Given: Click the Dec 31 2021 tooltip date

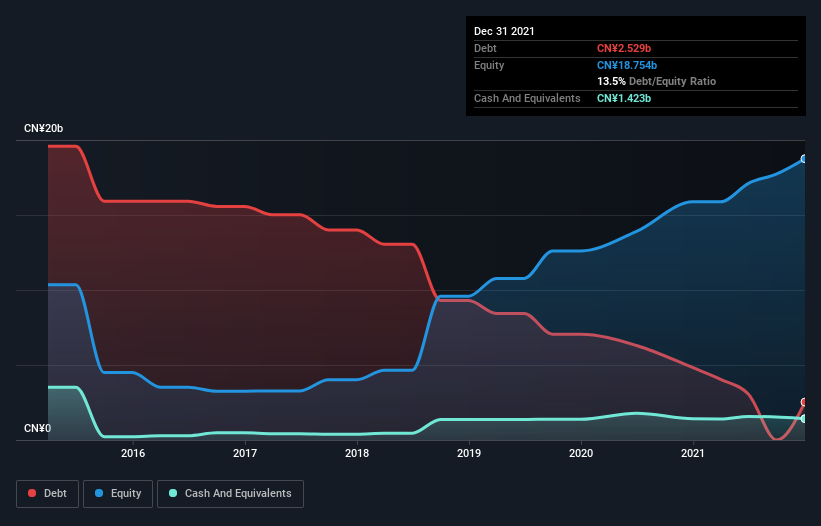Looking at the screenshot, I should click(x=504, y=31).
